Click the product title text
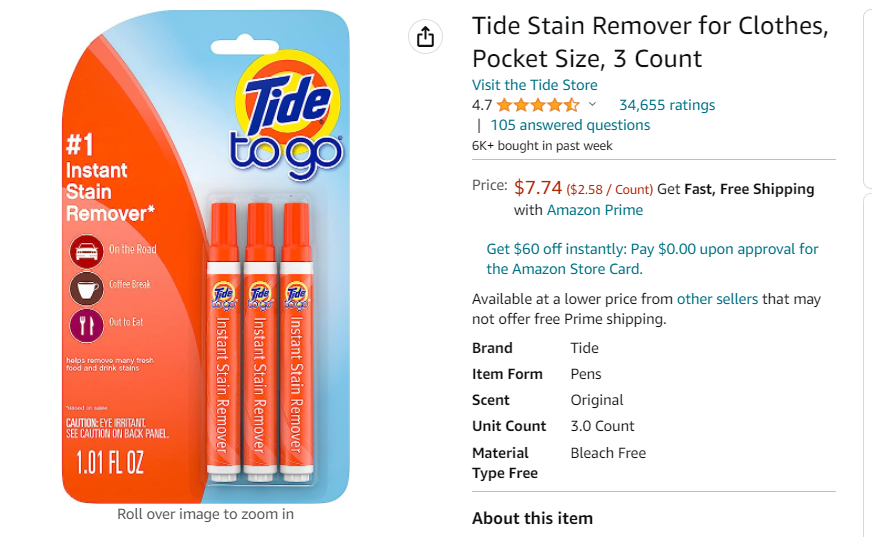 coord(650,42)
